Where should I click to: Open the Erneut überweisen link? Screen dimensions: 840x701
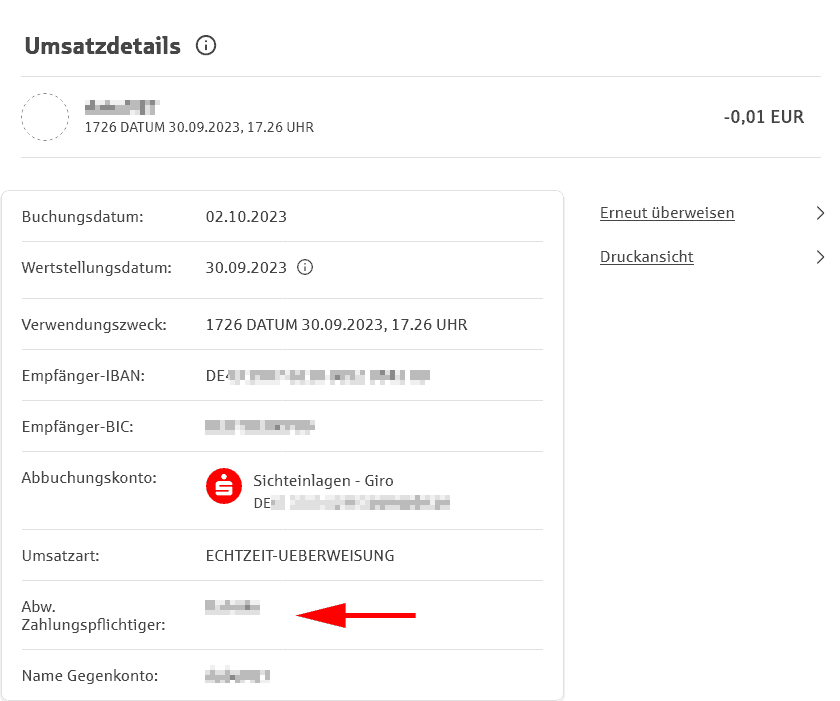point(667,213)
